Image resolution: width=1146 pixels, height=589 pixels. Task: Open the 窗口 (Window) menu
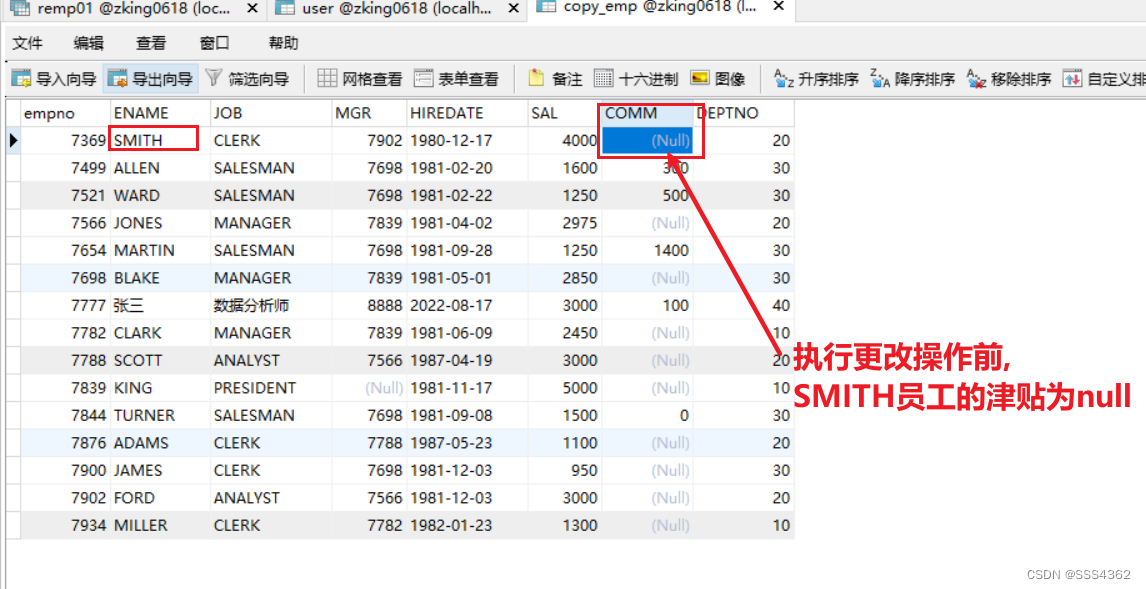point(214,43)
